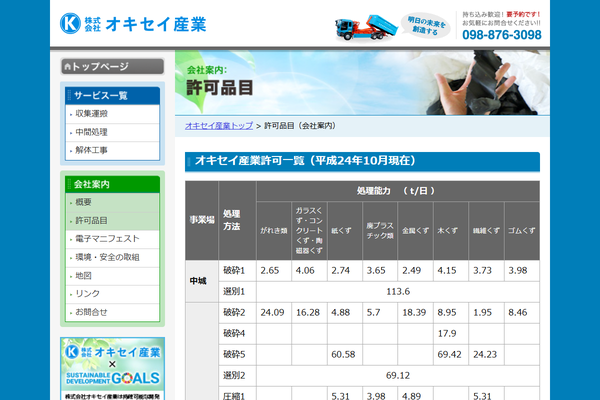Click the 69.42 cell value

click(450, 355)
